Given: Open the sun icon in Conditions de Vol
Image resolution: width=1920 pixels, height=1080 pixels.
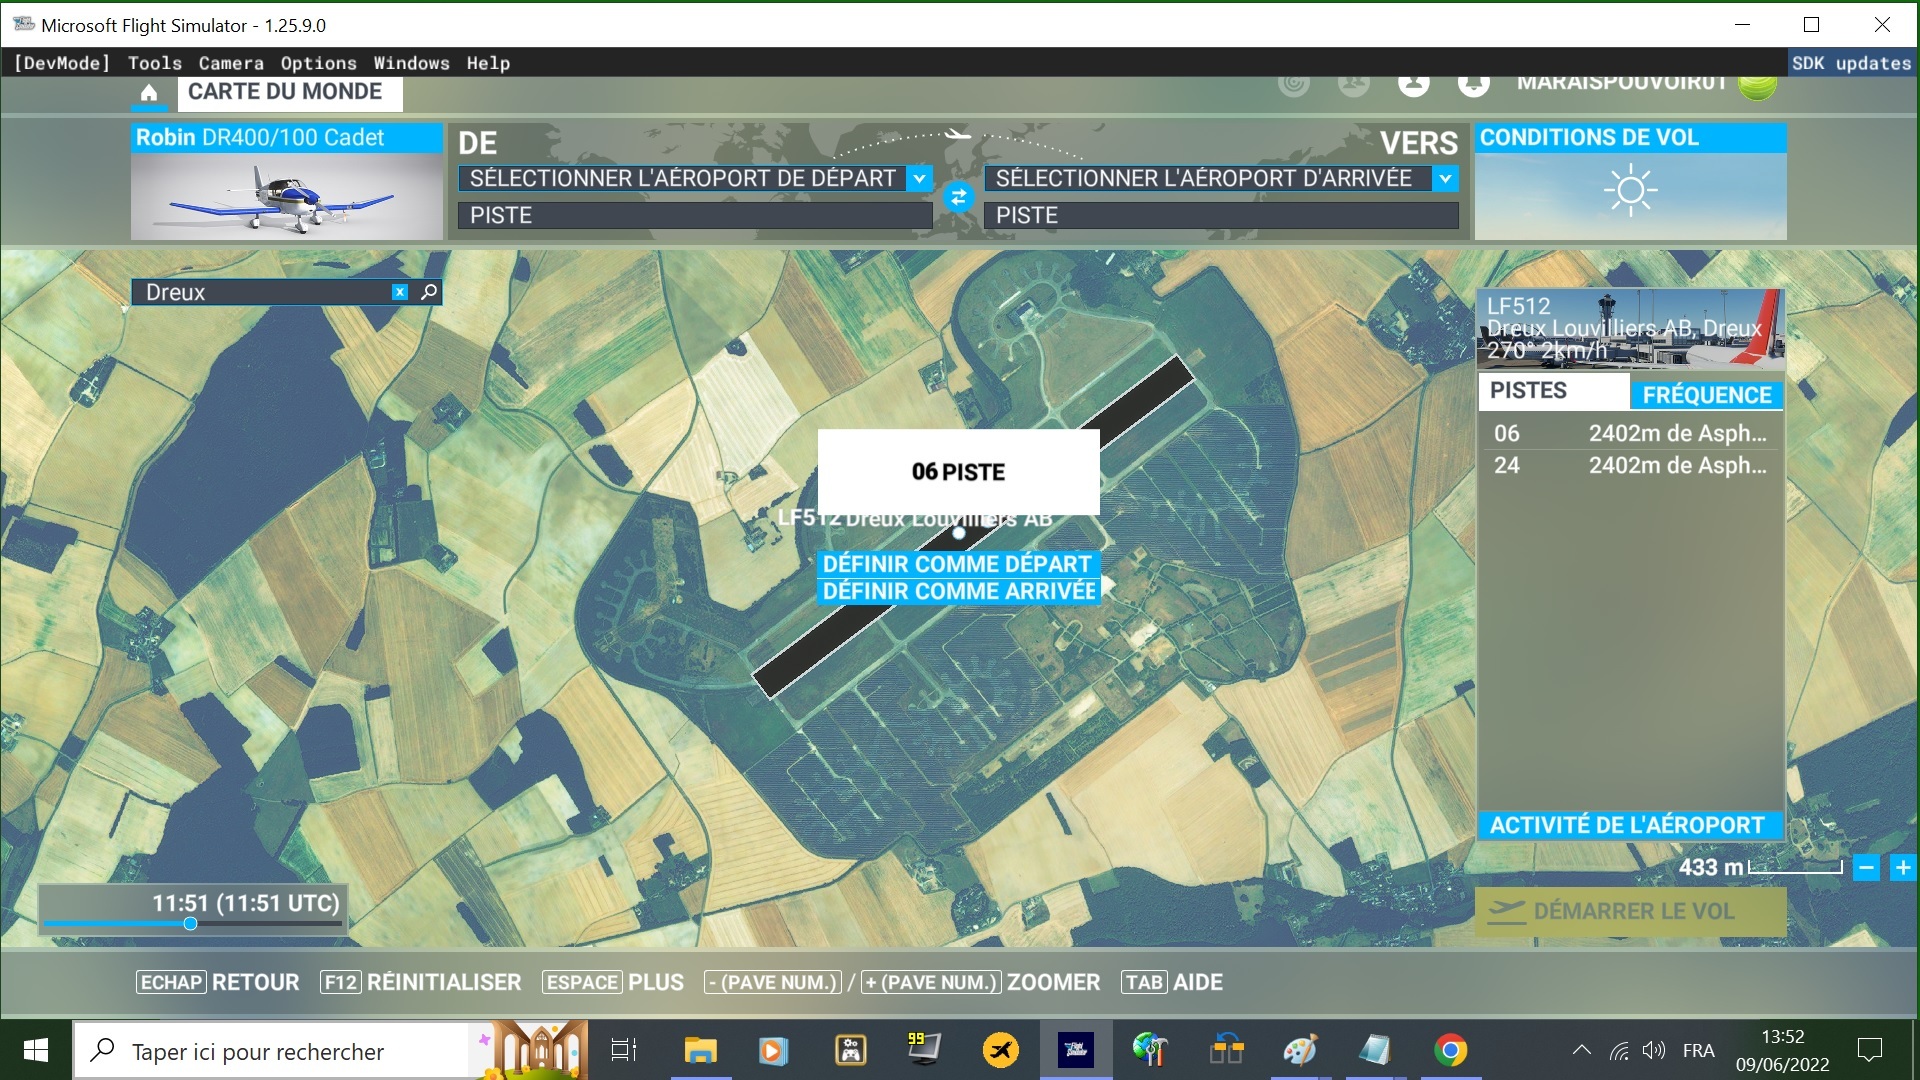Looking at the screenshot, I should tap(1630, 190).
